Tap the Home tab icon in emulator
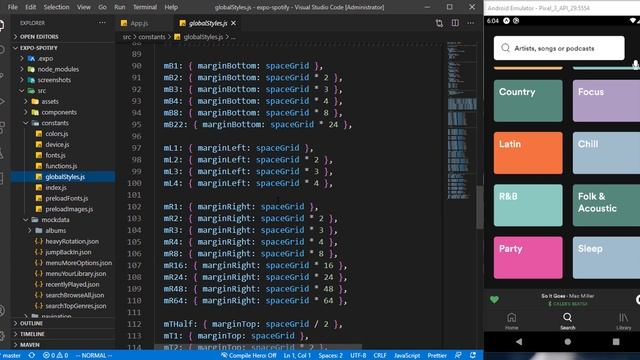The width and height of the screenshot is (640, 360). (511, 321)
